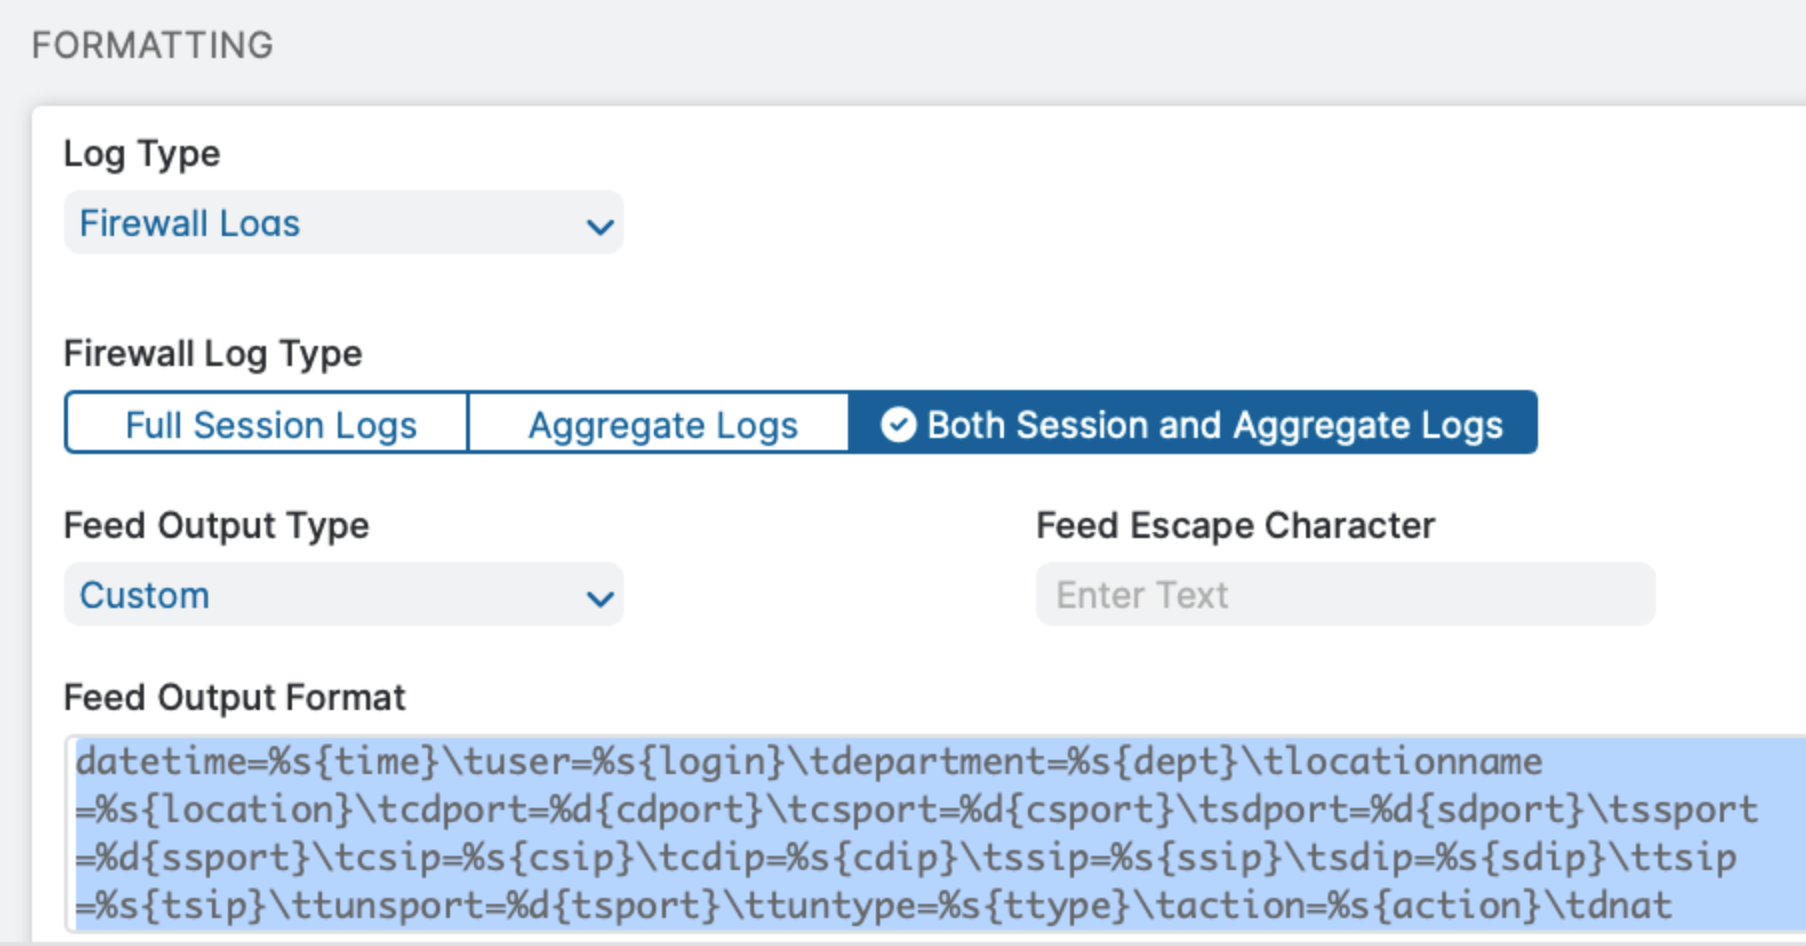The image size is (1806, 946).
Task: Choose Both Session and Aggregate Logs
Action: coord(1192,424)
